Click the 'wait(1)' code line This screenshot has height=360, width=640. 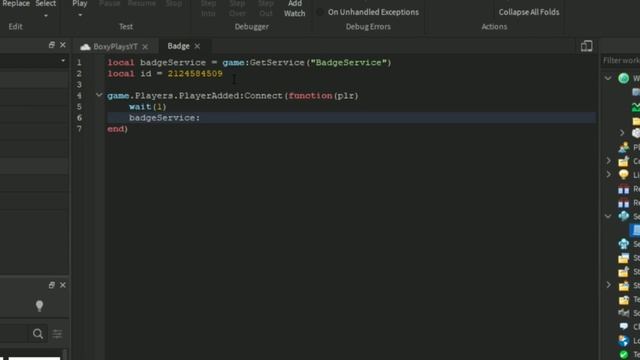point(148,107)
